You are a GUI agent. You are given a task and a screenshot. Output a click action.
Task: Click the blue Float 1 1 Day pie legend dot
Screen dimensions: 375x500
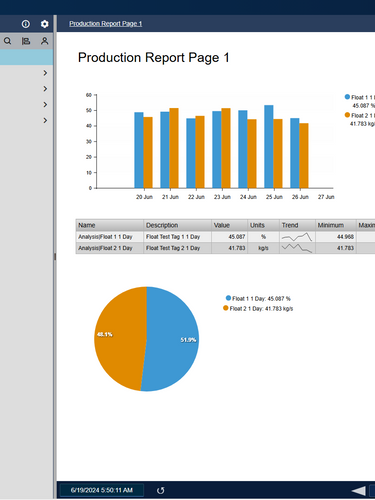228,298
